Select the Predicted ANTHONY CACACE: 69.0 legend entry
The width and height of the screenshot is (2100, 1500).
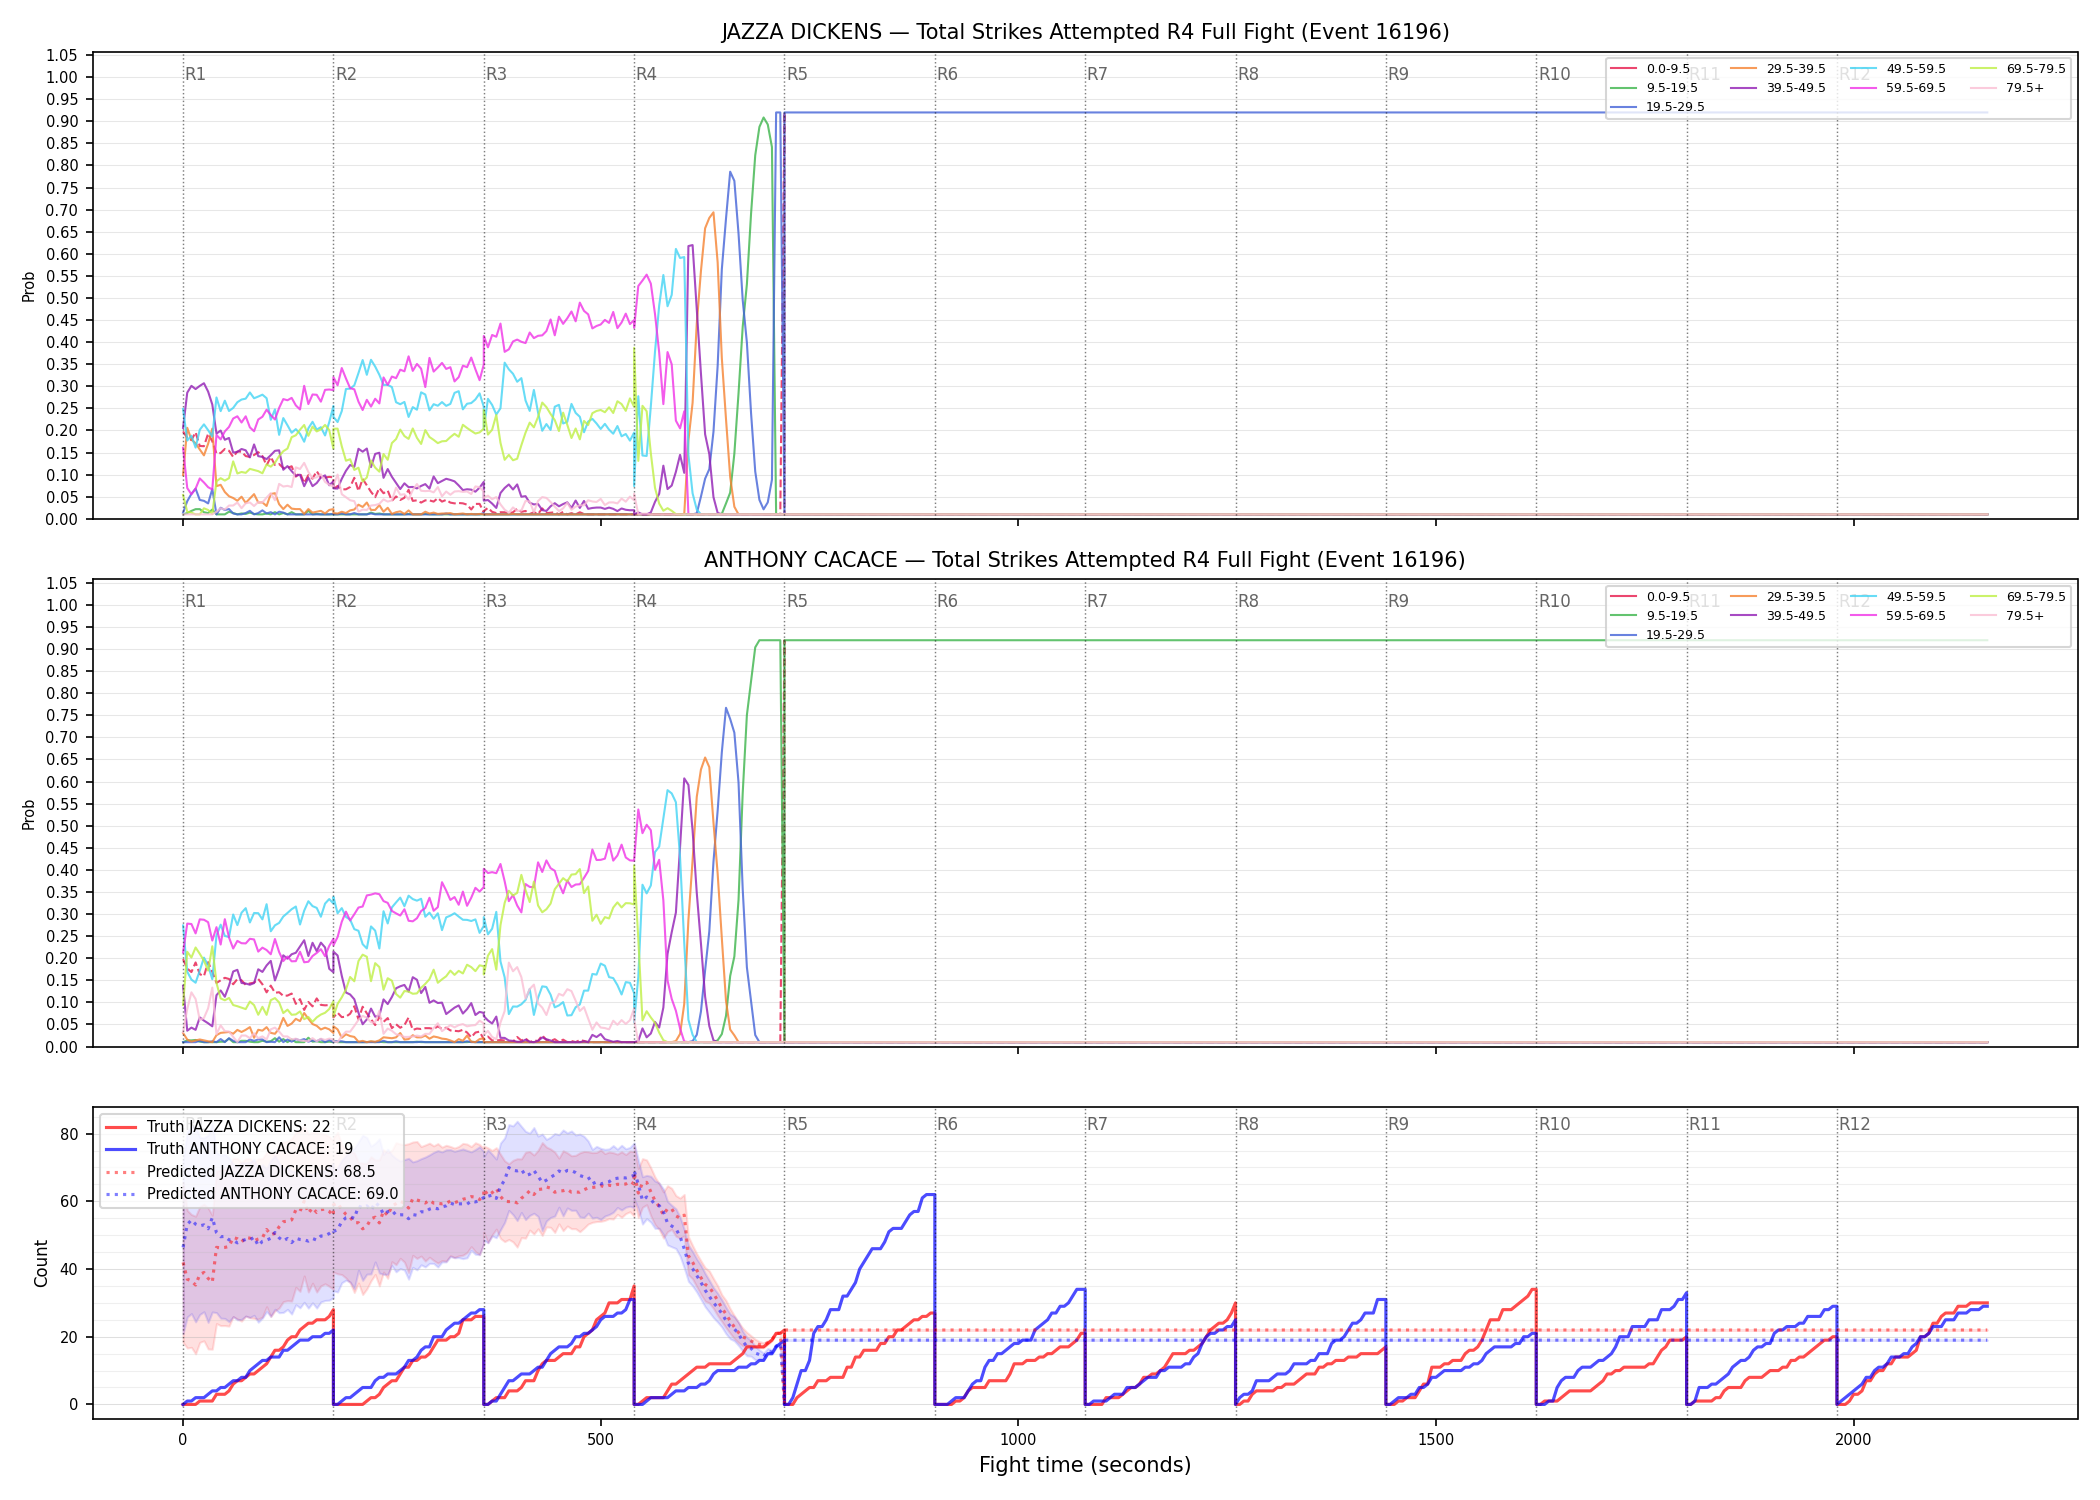point(251,1194)
